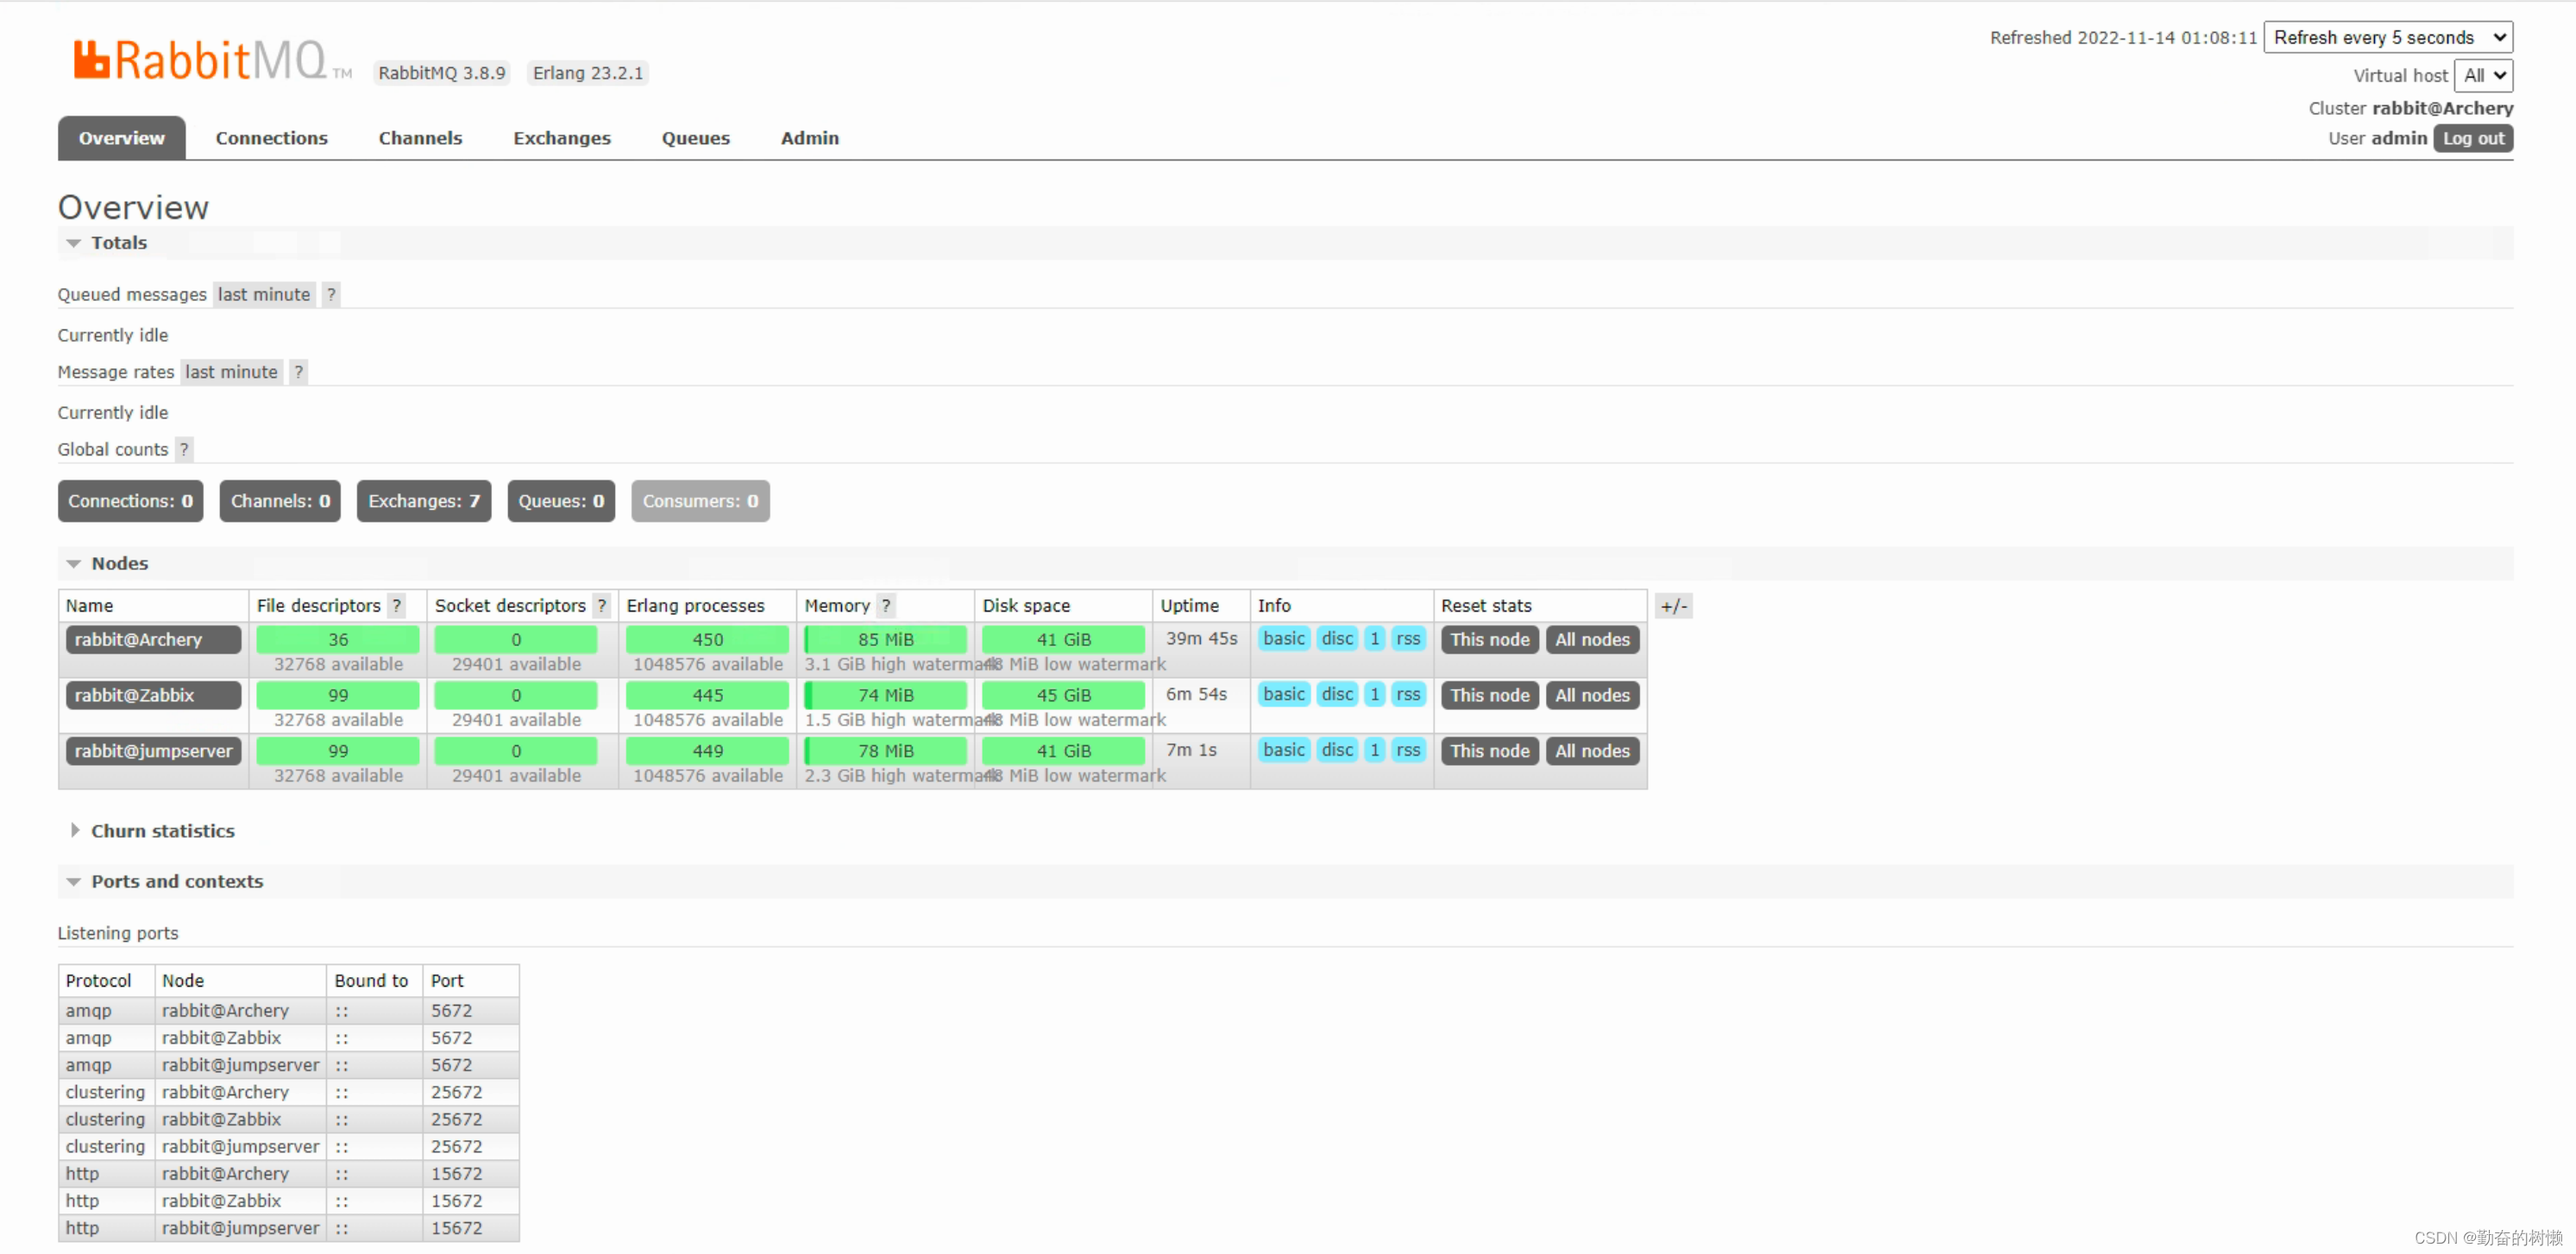Reset stats This node for rabbit@Archery
Screen dimensions: 2576x1254
[1489, 640]
